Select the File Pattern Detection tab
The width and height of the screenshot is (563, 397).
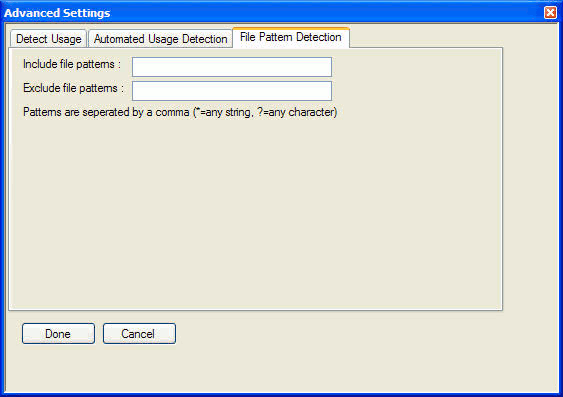click(x=291, y=37)
